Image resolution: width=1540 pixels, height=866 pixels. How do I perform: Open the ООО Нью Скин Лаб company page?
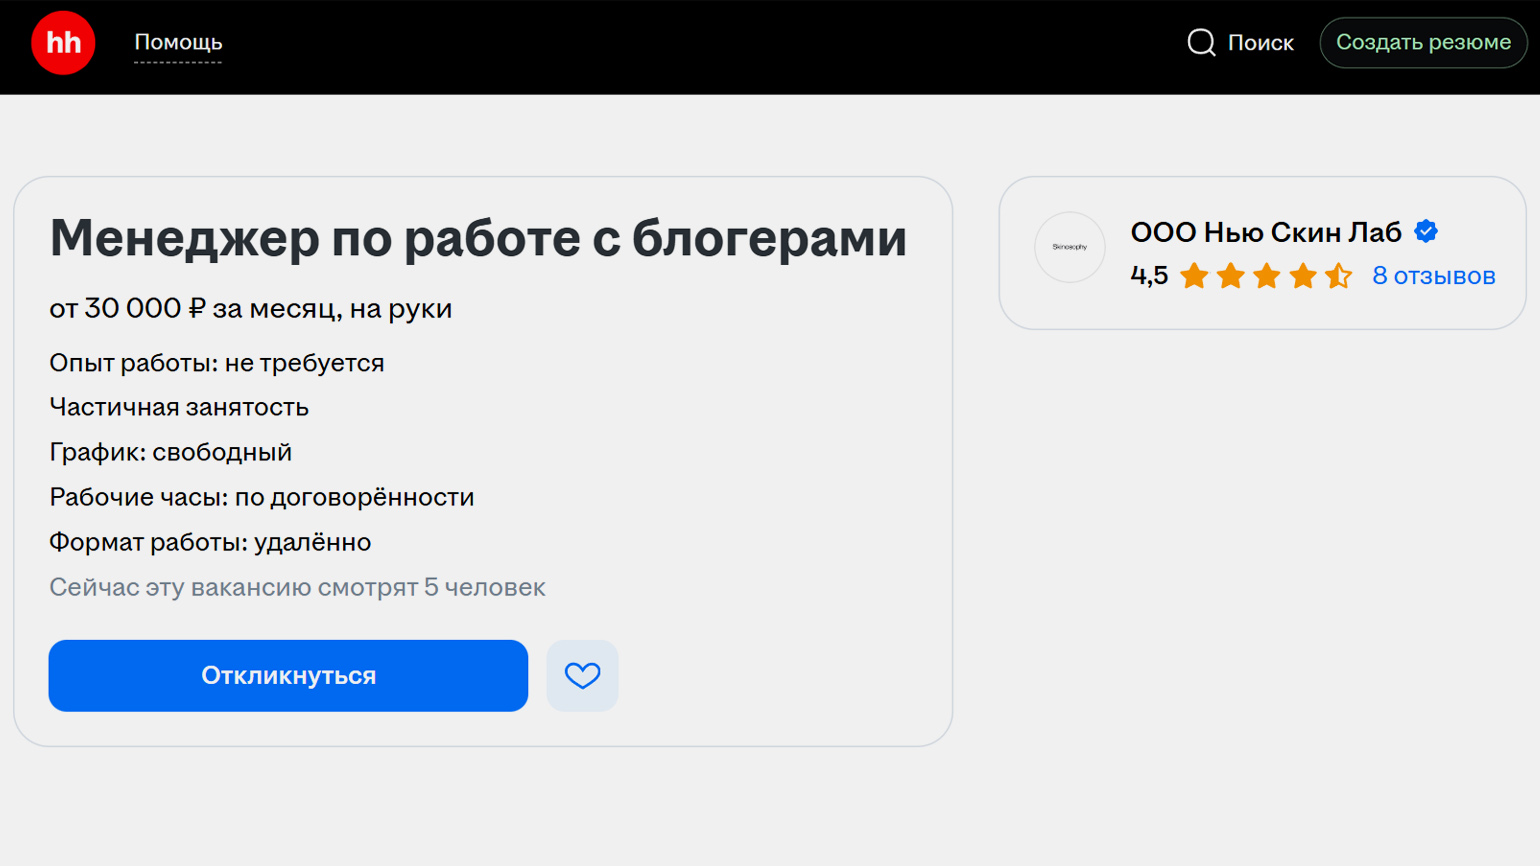click(x=1265, y=232)
